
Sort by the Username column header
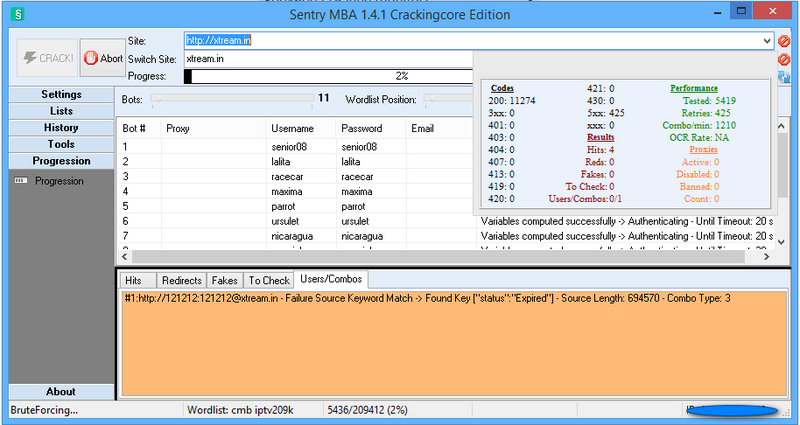(301, 129)
